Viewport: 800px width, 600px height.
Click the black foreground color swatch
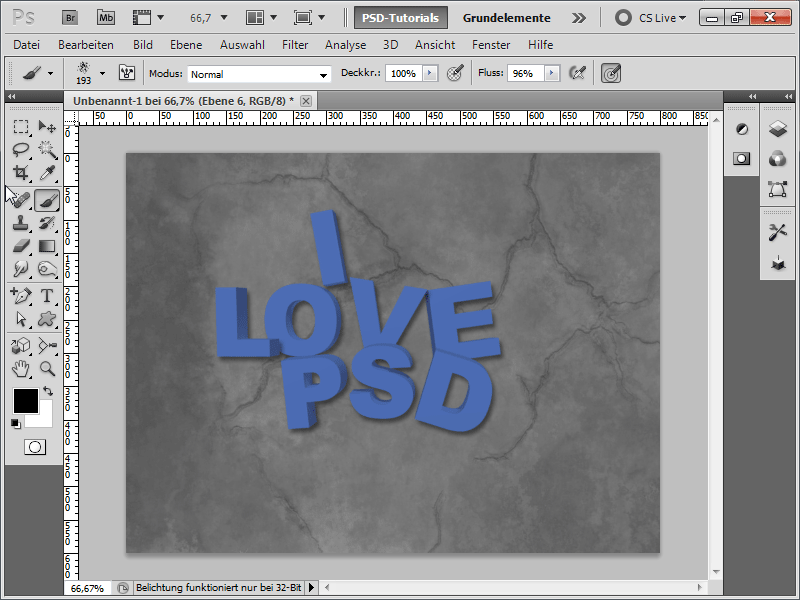(x=25, y=401)
